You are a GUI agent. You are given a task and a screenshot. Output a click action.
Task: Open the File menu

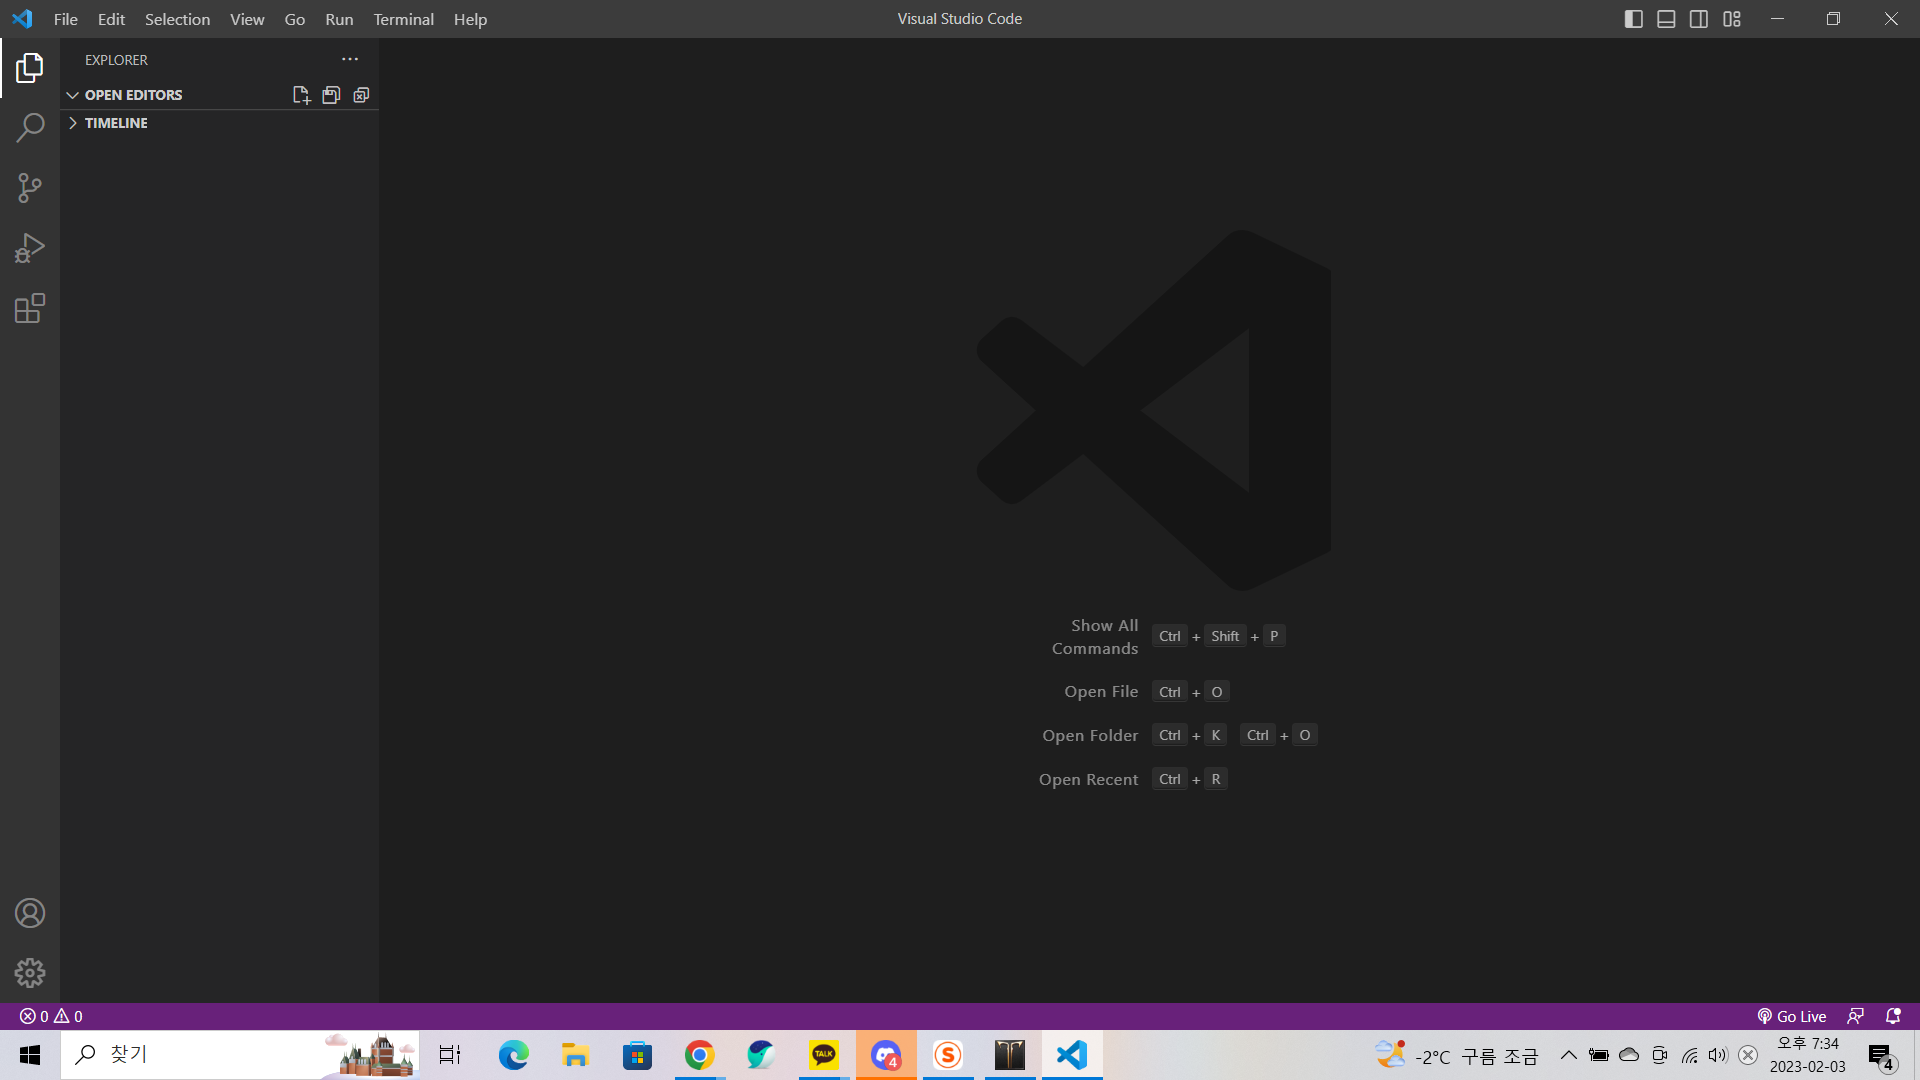click(x=66, y=19)
